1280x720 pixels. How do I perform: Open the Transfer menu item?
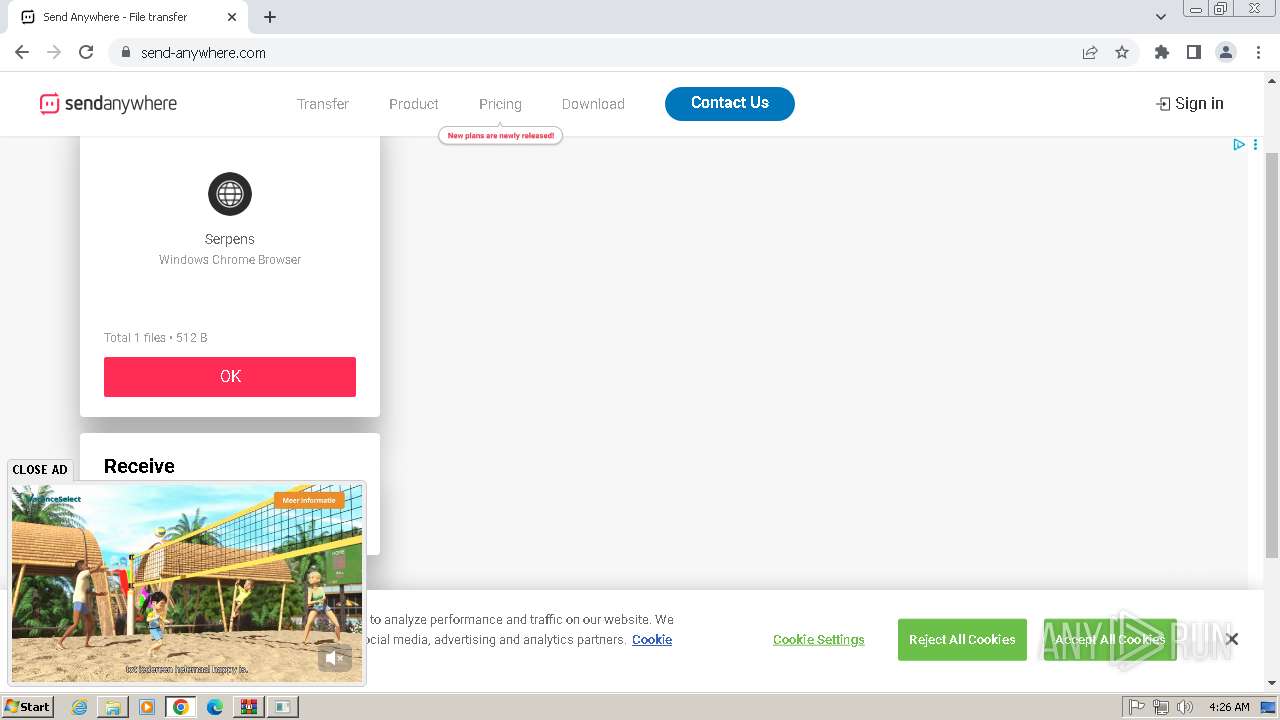tap(323, 104)
